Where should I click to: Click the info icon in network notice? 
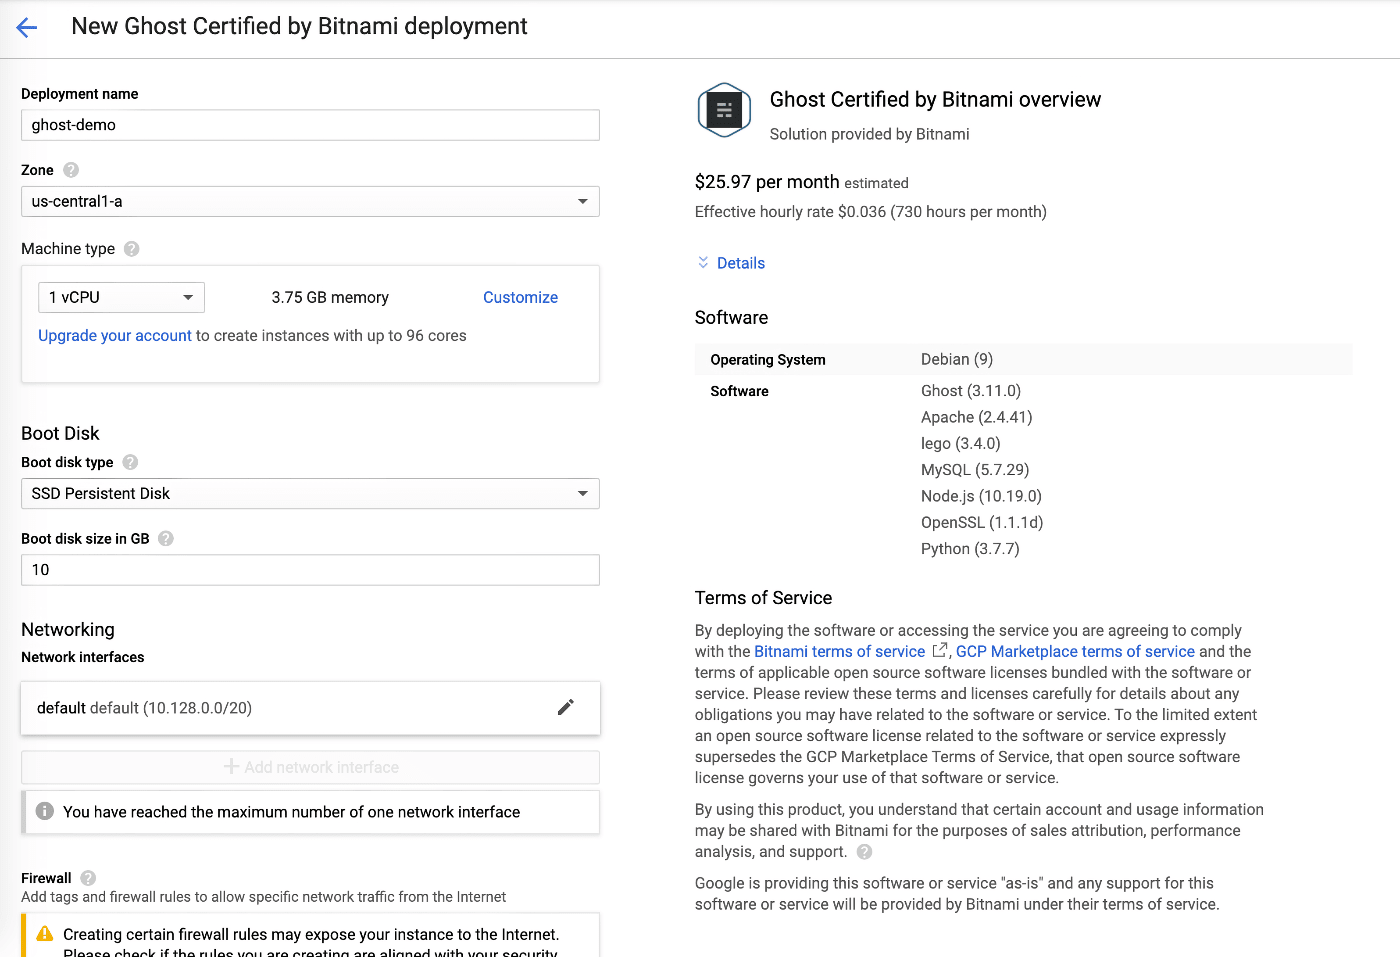click(x=45, y=811)
